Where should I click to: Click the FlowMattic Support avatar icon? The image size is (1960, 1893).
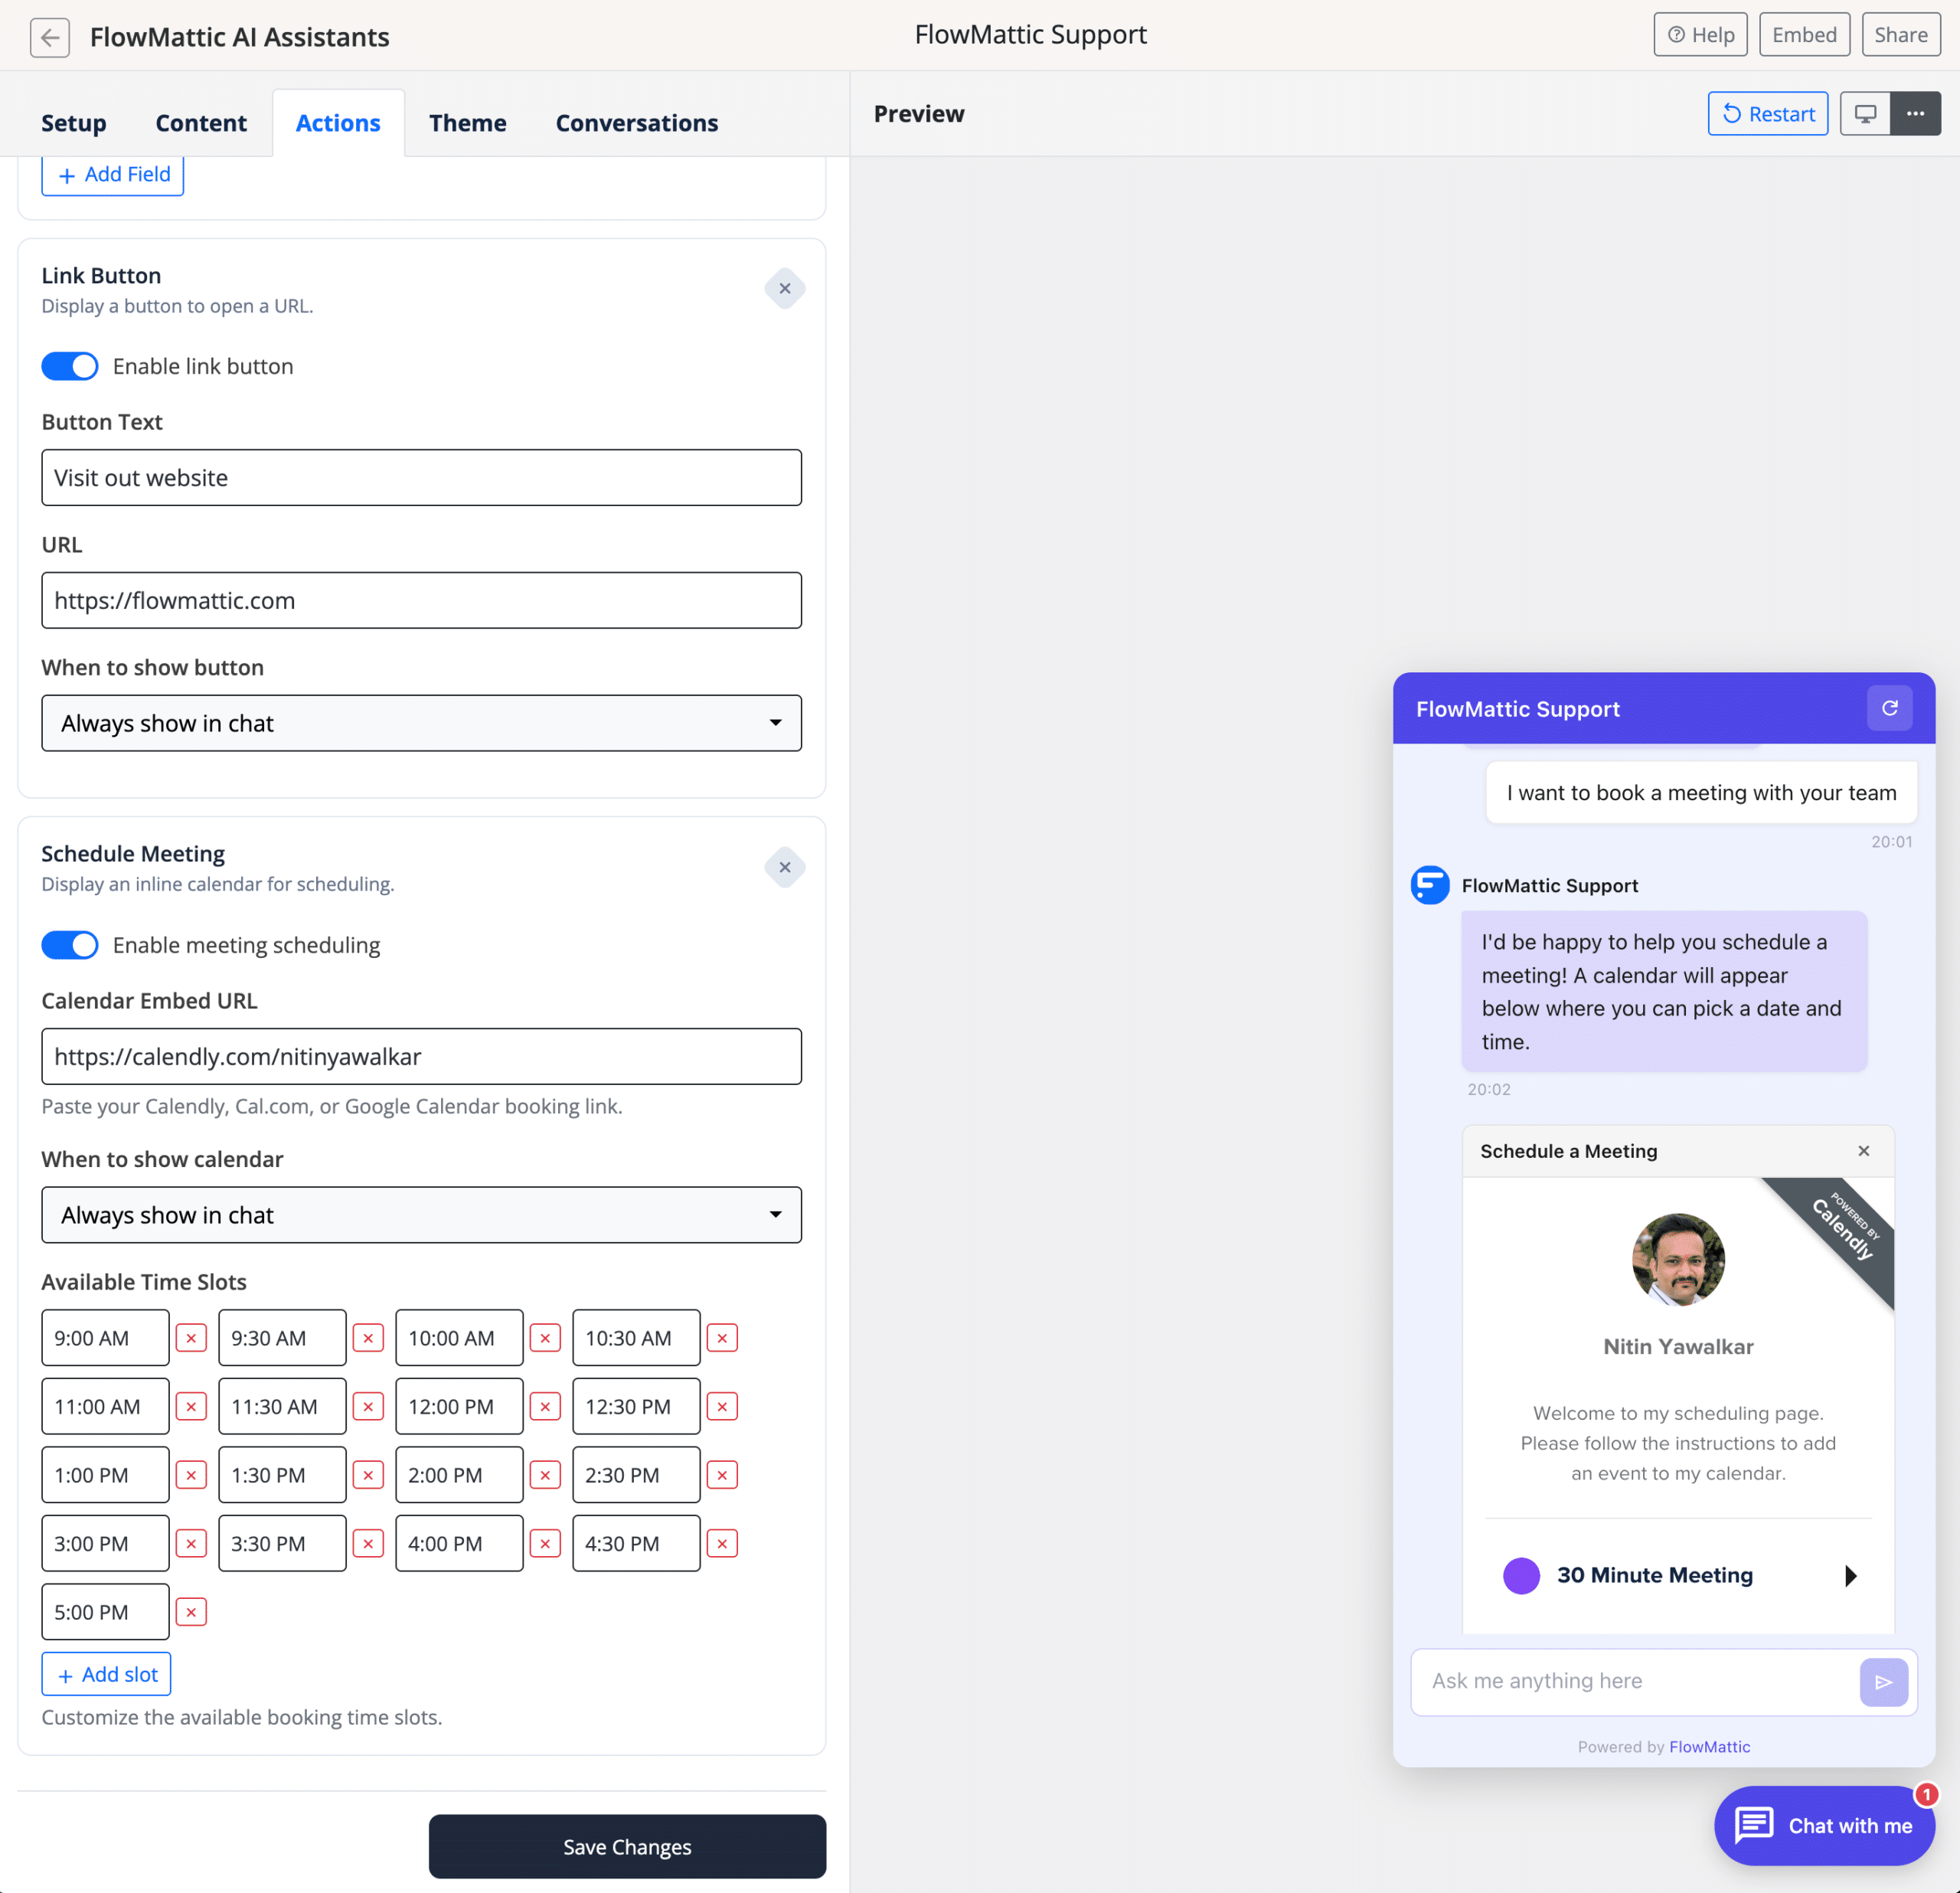(1429, 885)
